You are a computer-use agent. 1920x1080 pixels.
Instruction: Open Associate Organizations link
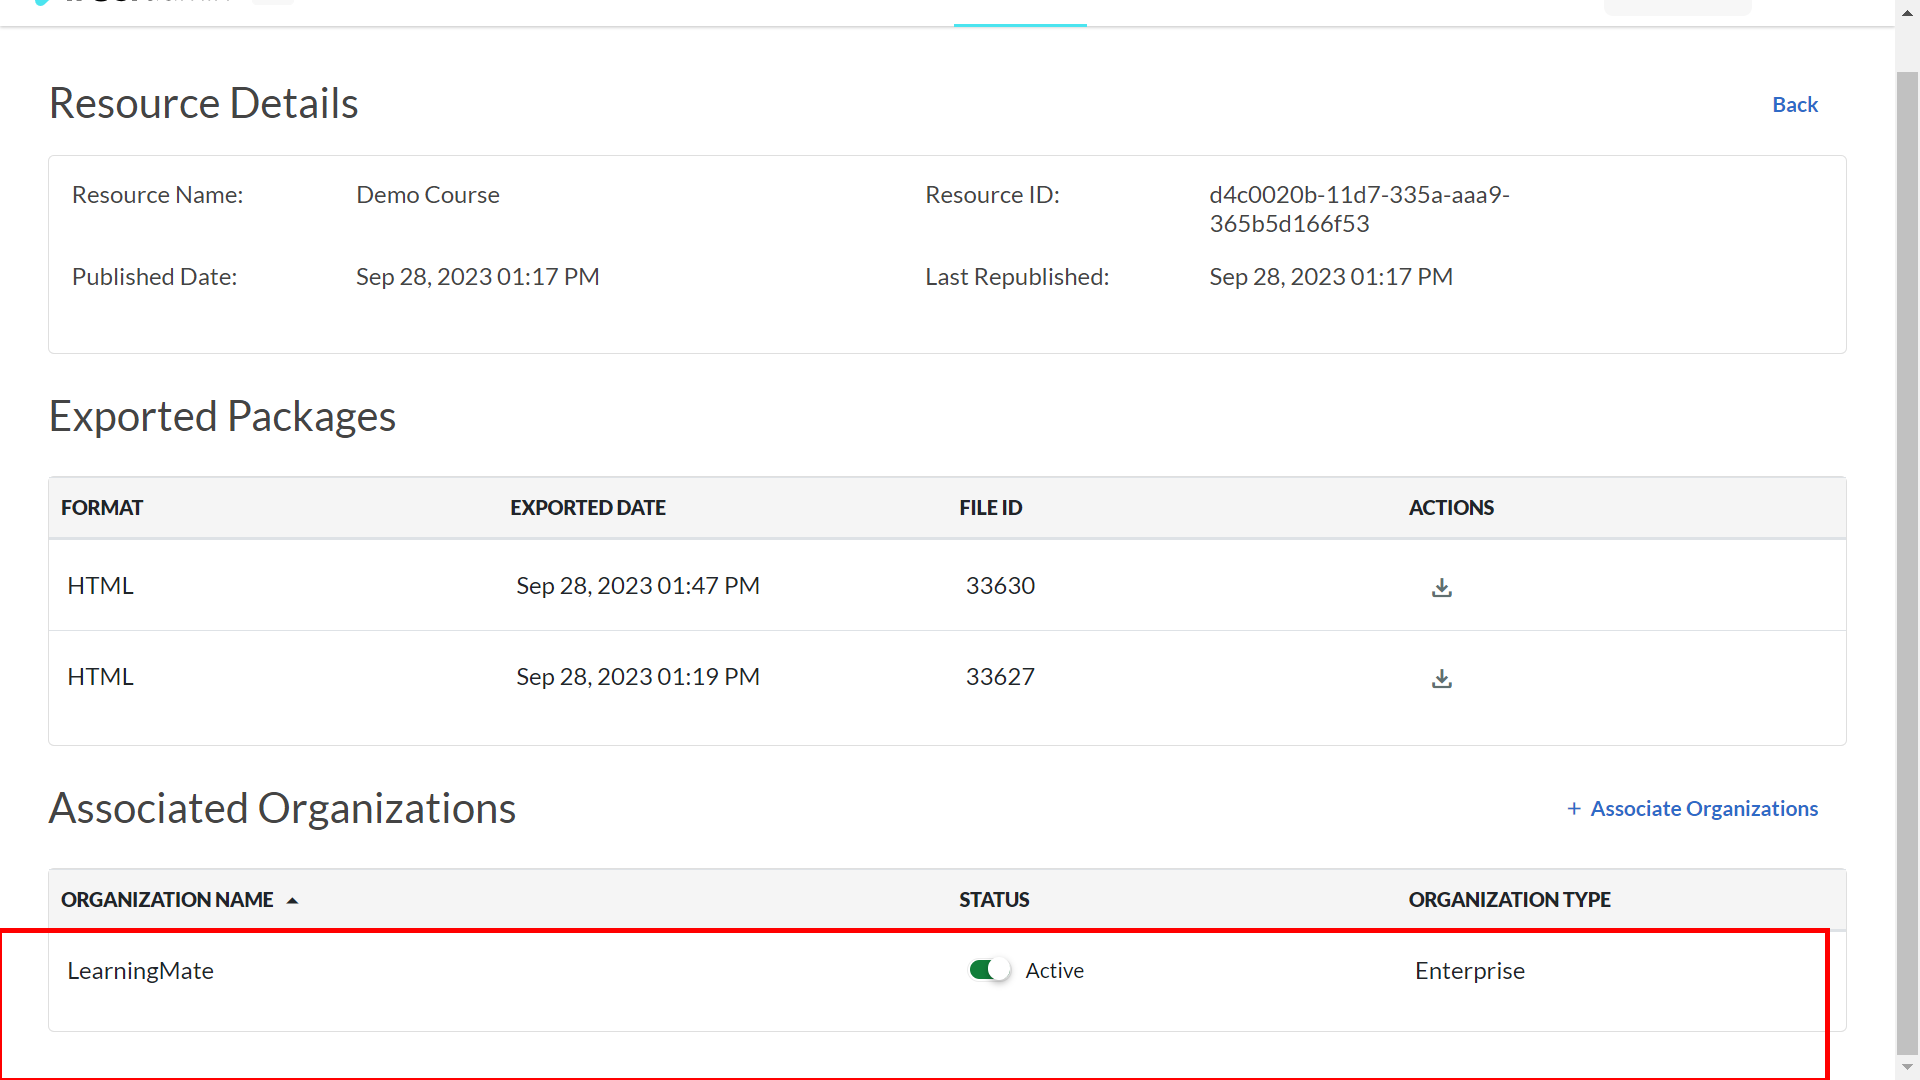pos(1692,808)
